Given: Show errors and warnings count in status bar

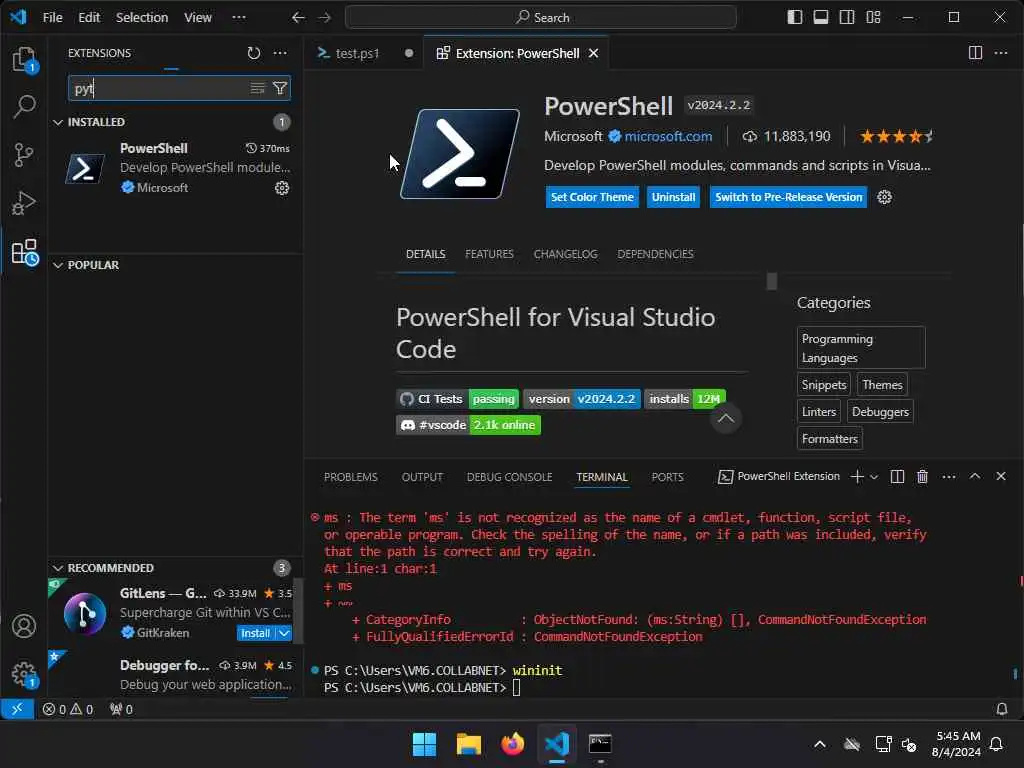Looking at the screenshot, I should coord(68,709).
